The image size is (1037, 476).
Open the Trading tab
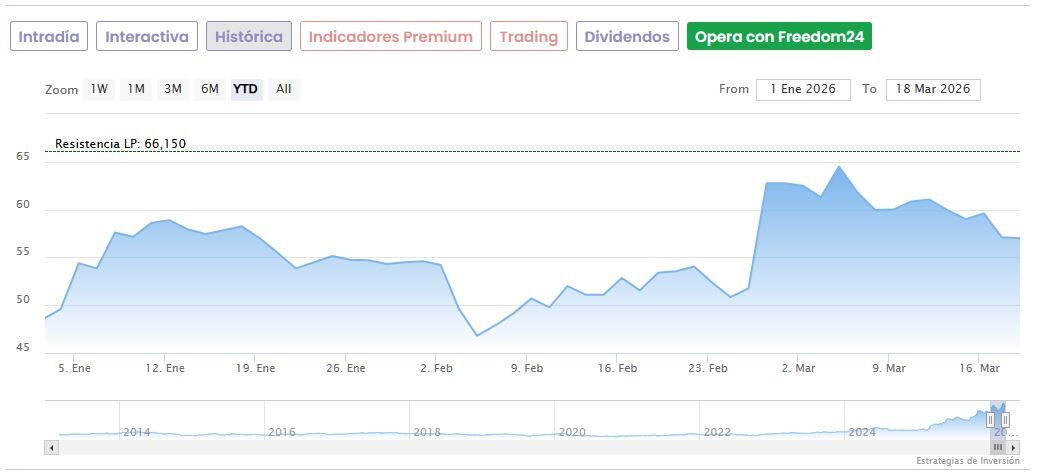pyautogui.click(x=528, y=37)
